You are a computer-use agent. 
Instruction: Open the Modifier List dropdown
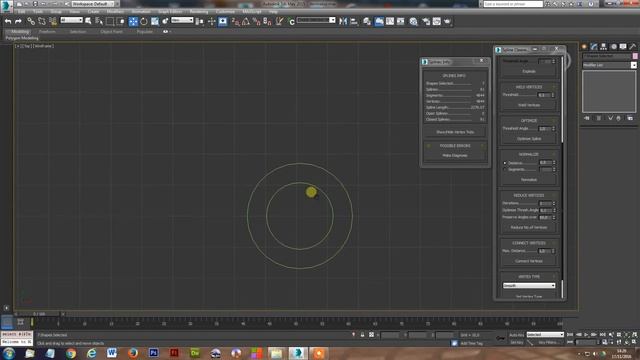609,65
